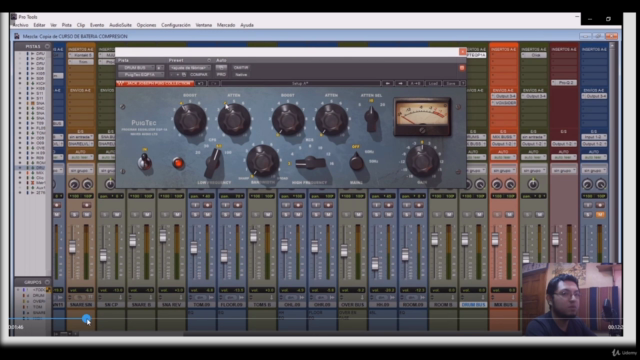Open Output 1-2 selector on MIX BUS

coord(503,144)
